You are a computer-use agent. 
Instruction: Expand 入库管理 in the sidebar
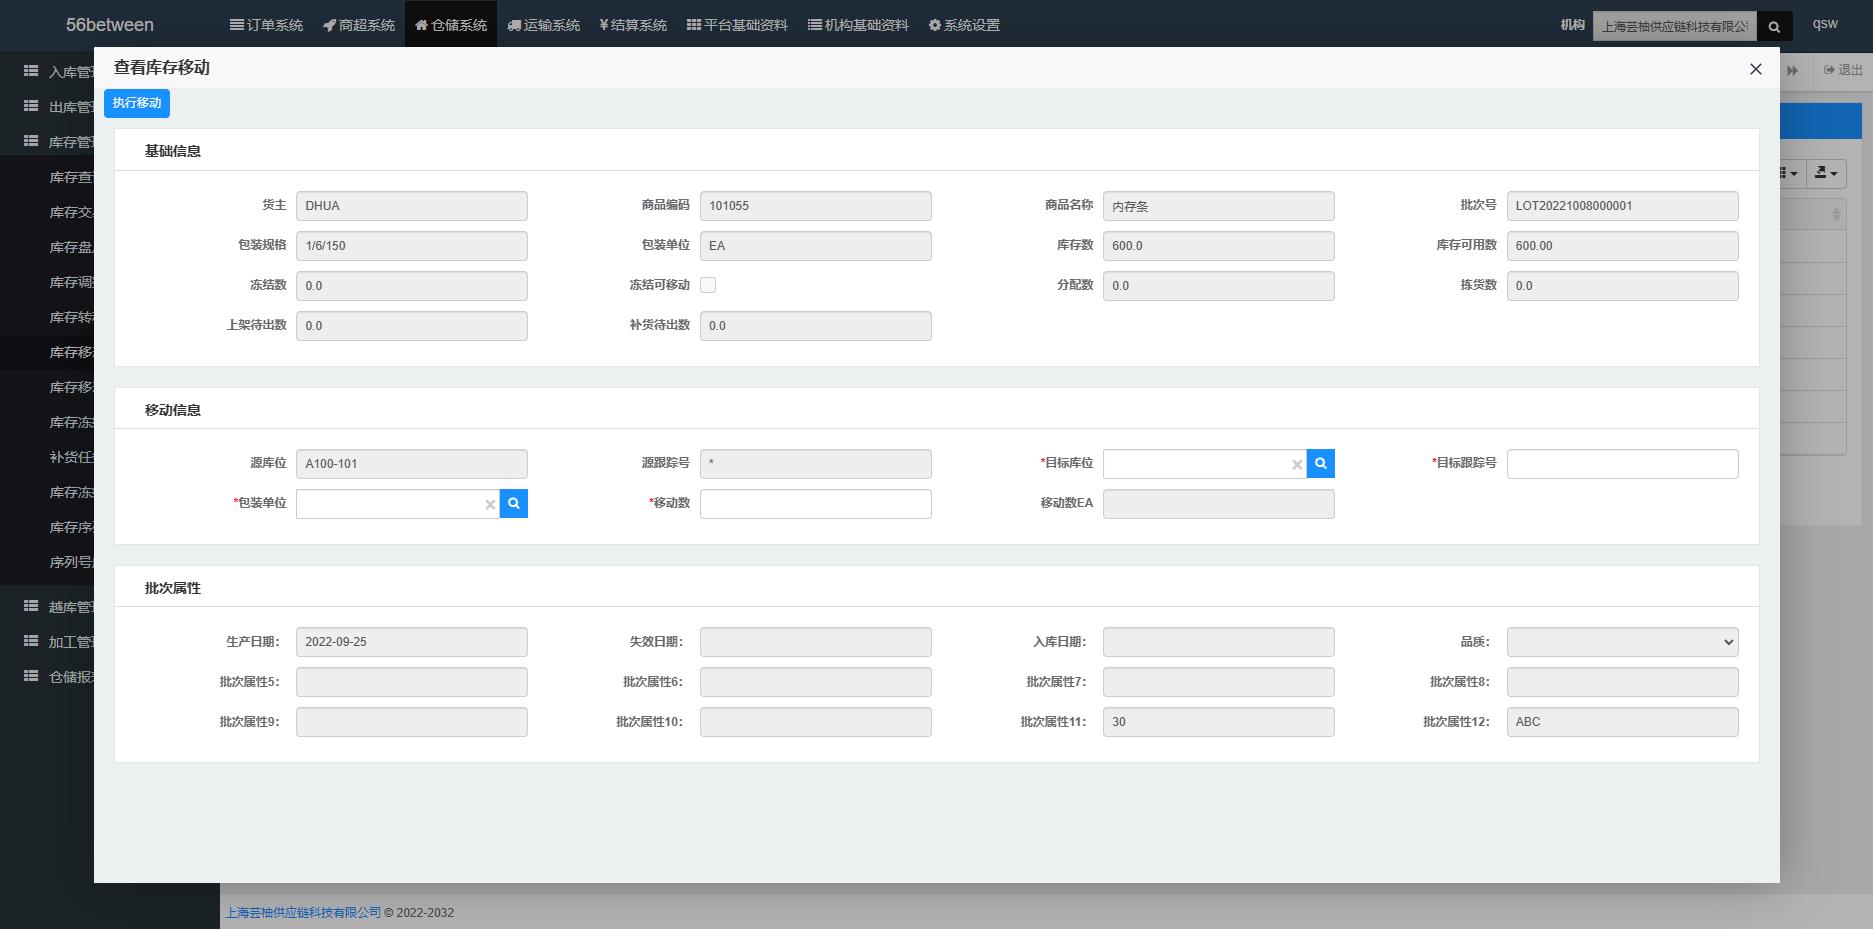point(47,72)
